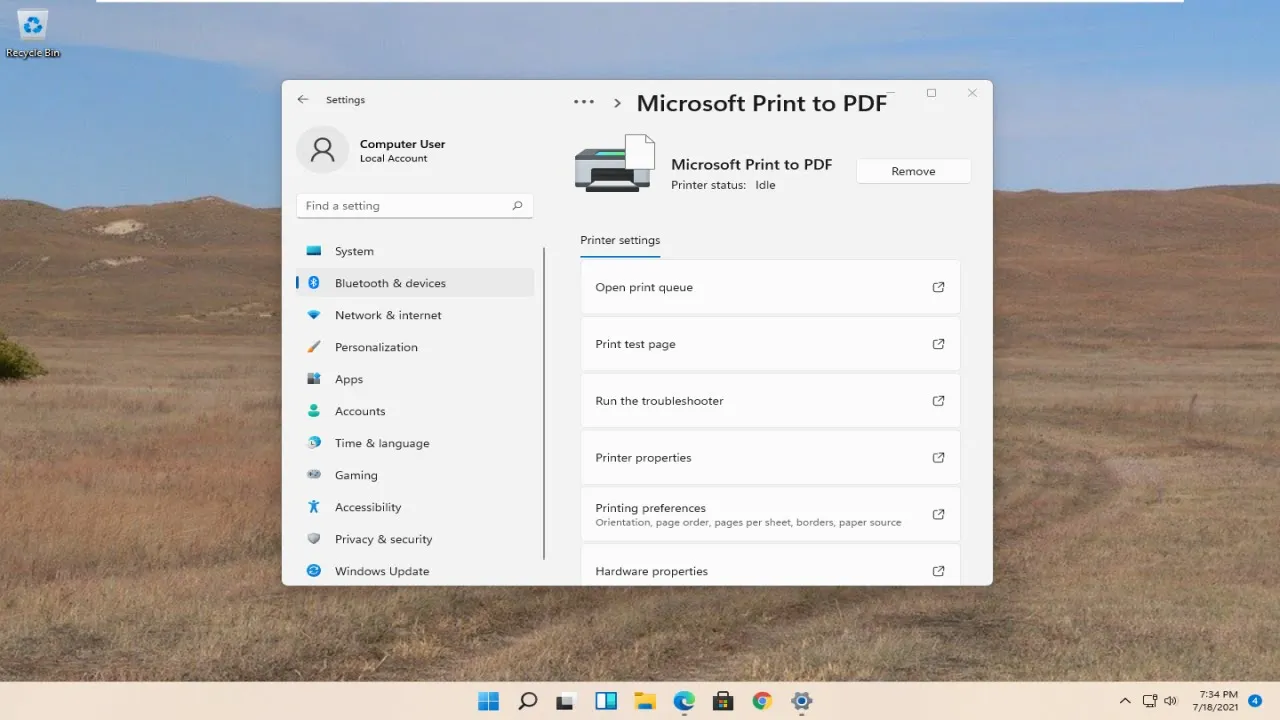Open the Accounts settings page
Screen dimensions: 1280x720
[415, 411]
